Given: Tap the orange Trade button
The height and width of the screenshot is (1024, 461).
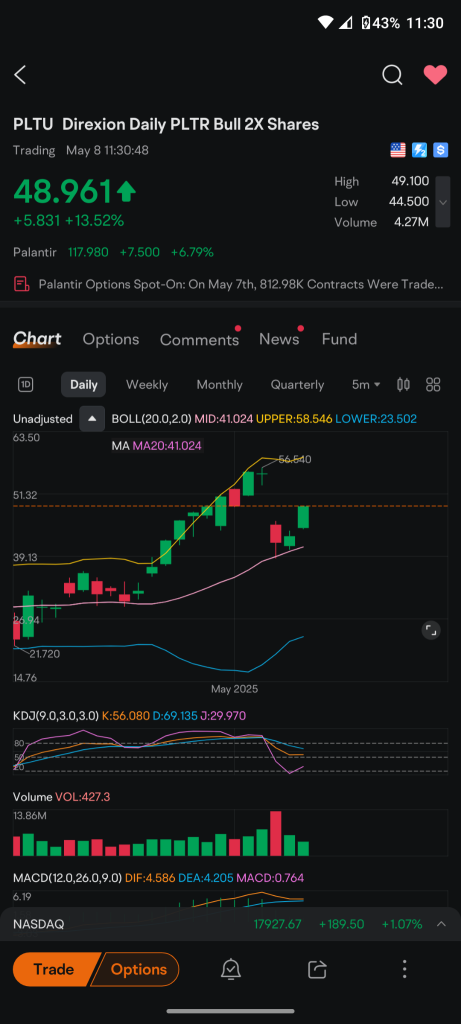Looking at the screenshot, I should (x=54, y=969).
